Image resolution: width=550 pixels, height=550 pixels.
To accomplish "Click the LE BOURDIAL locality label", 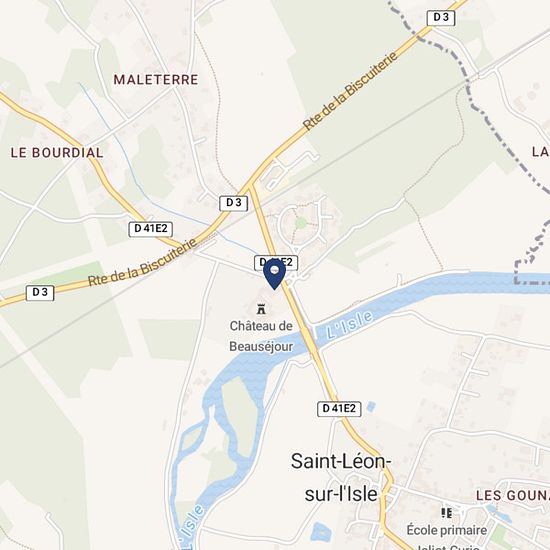I will click(x=57, y=153).
